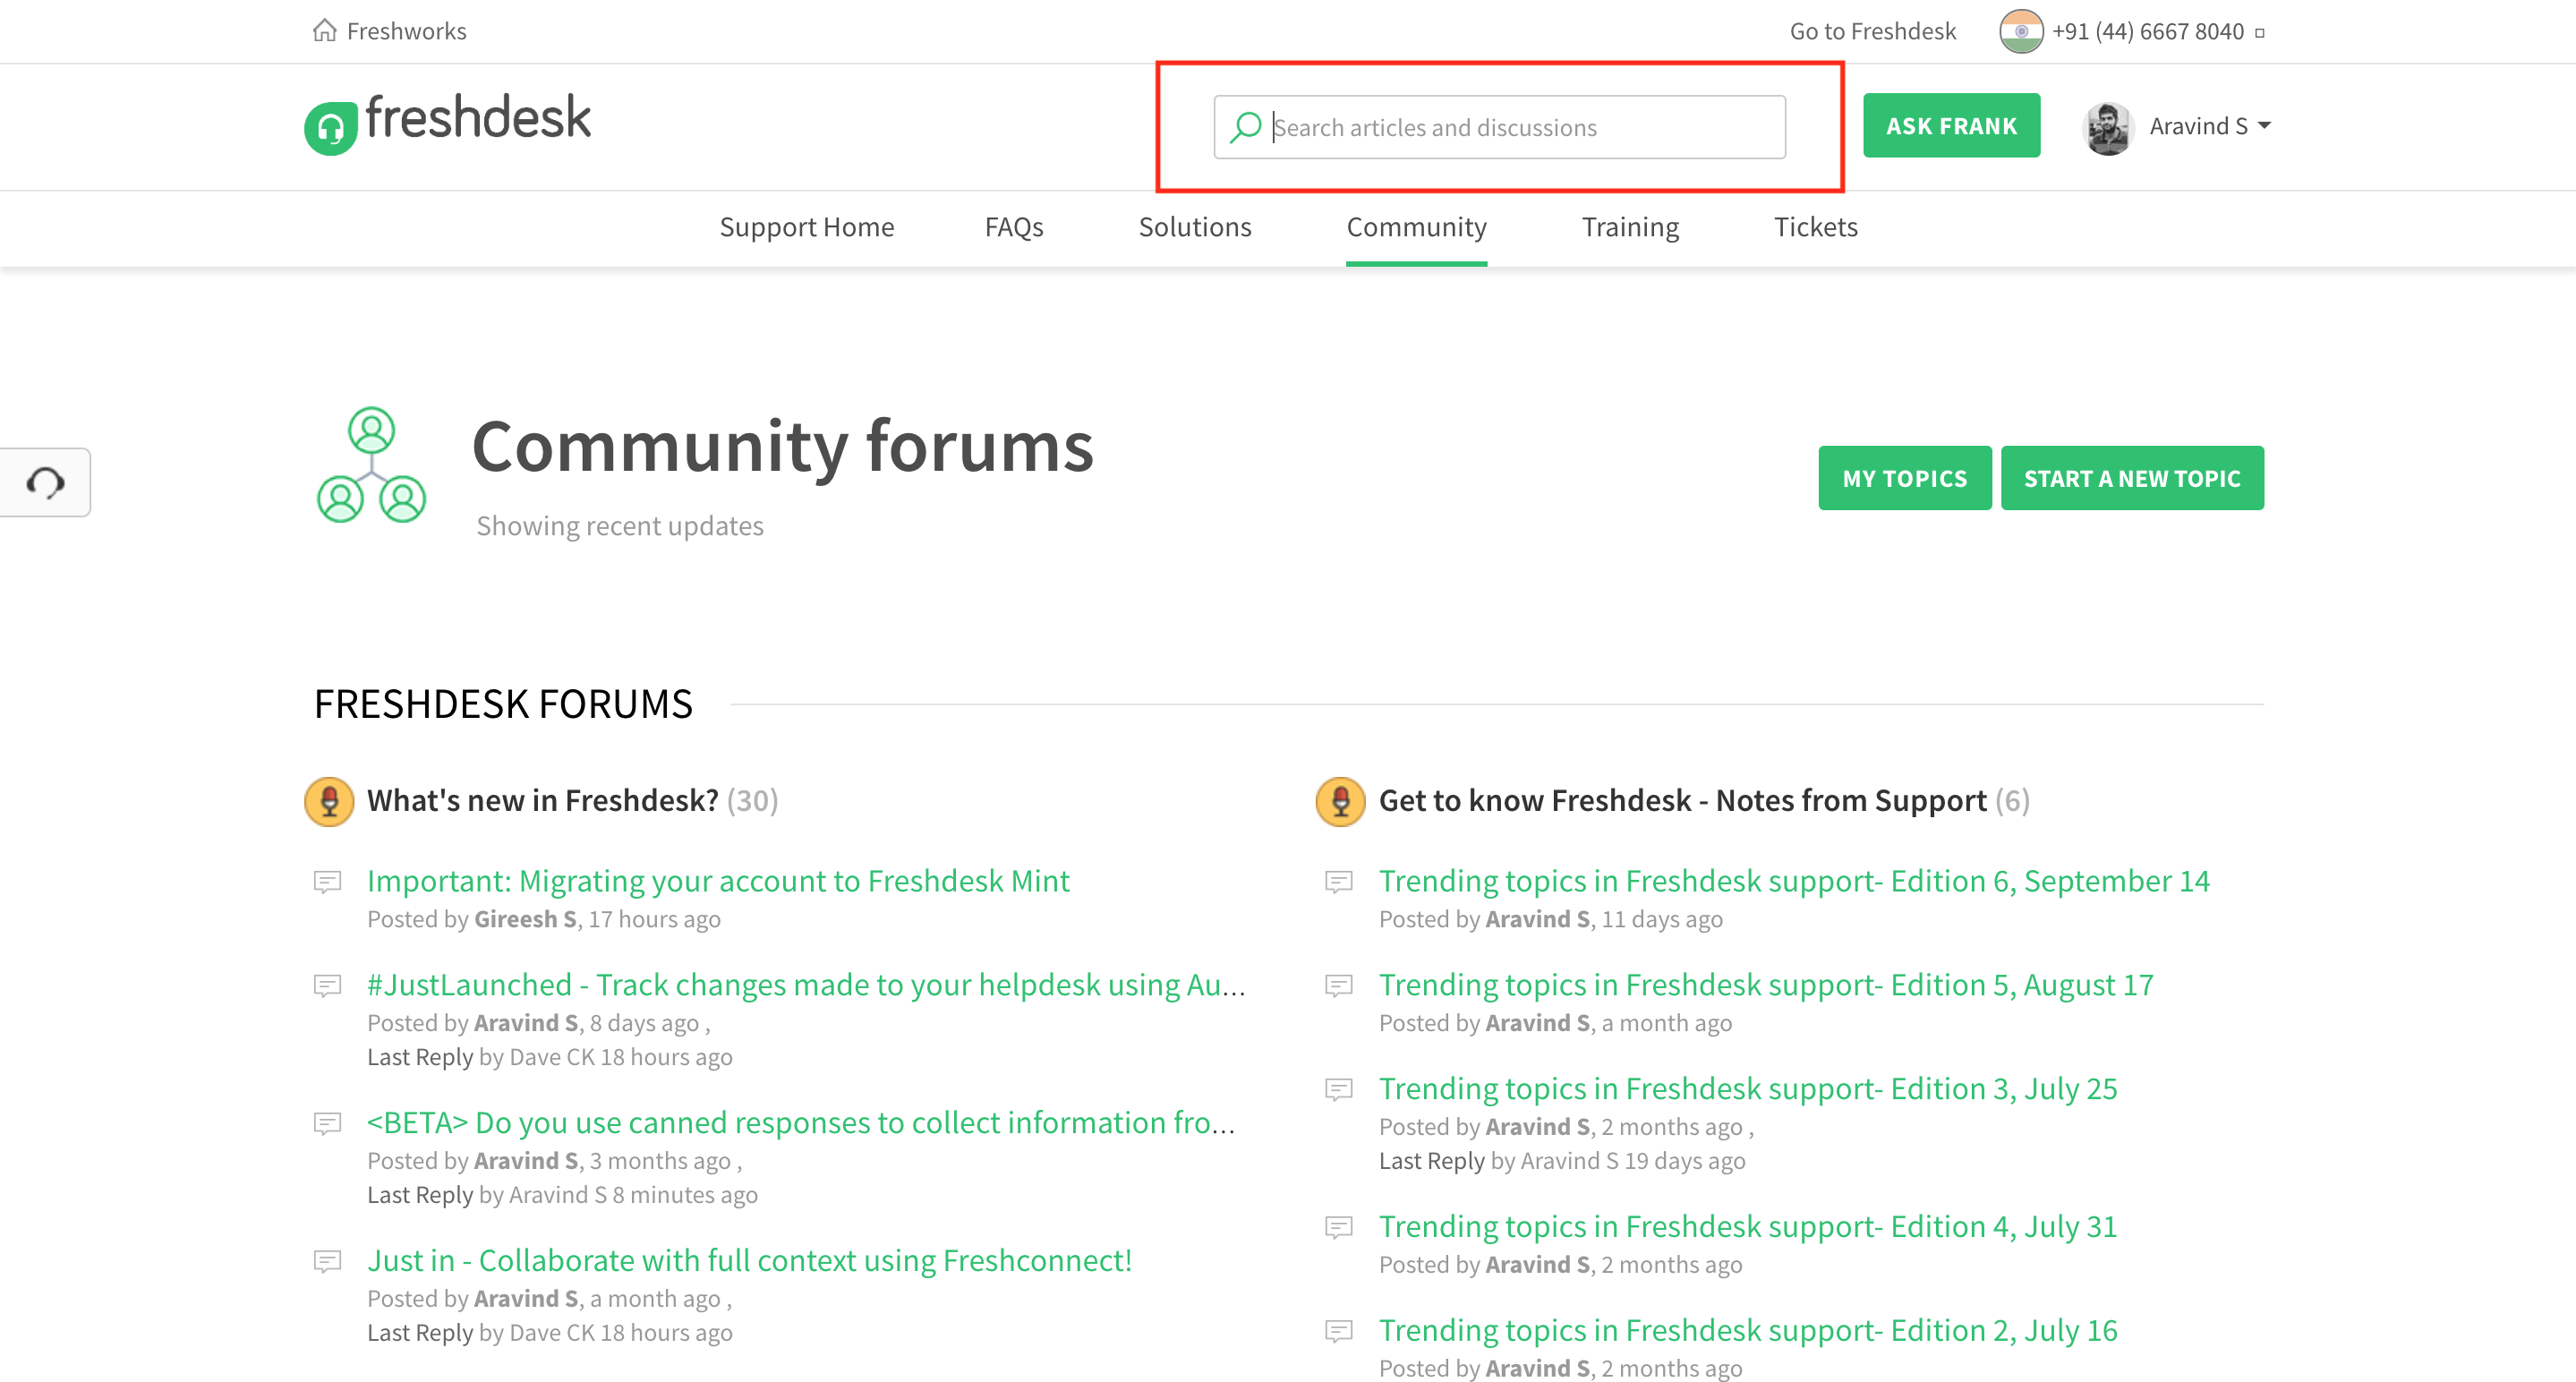Expand the phone number dropdown
Screen dimensions: 2576x1382
tap(2259, 33)
